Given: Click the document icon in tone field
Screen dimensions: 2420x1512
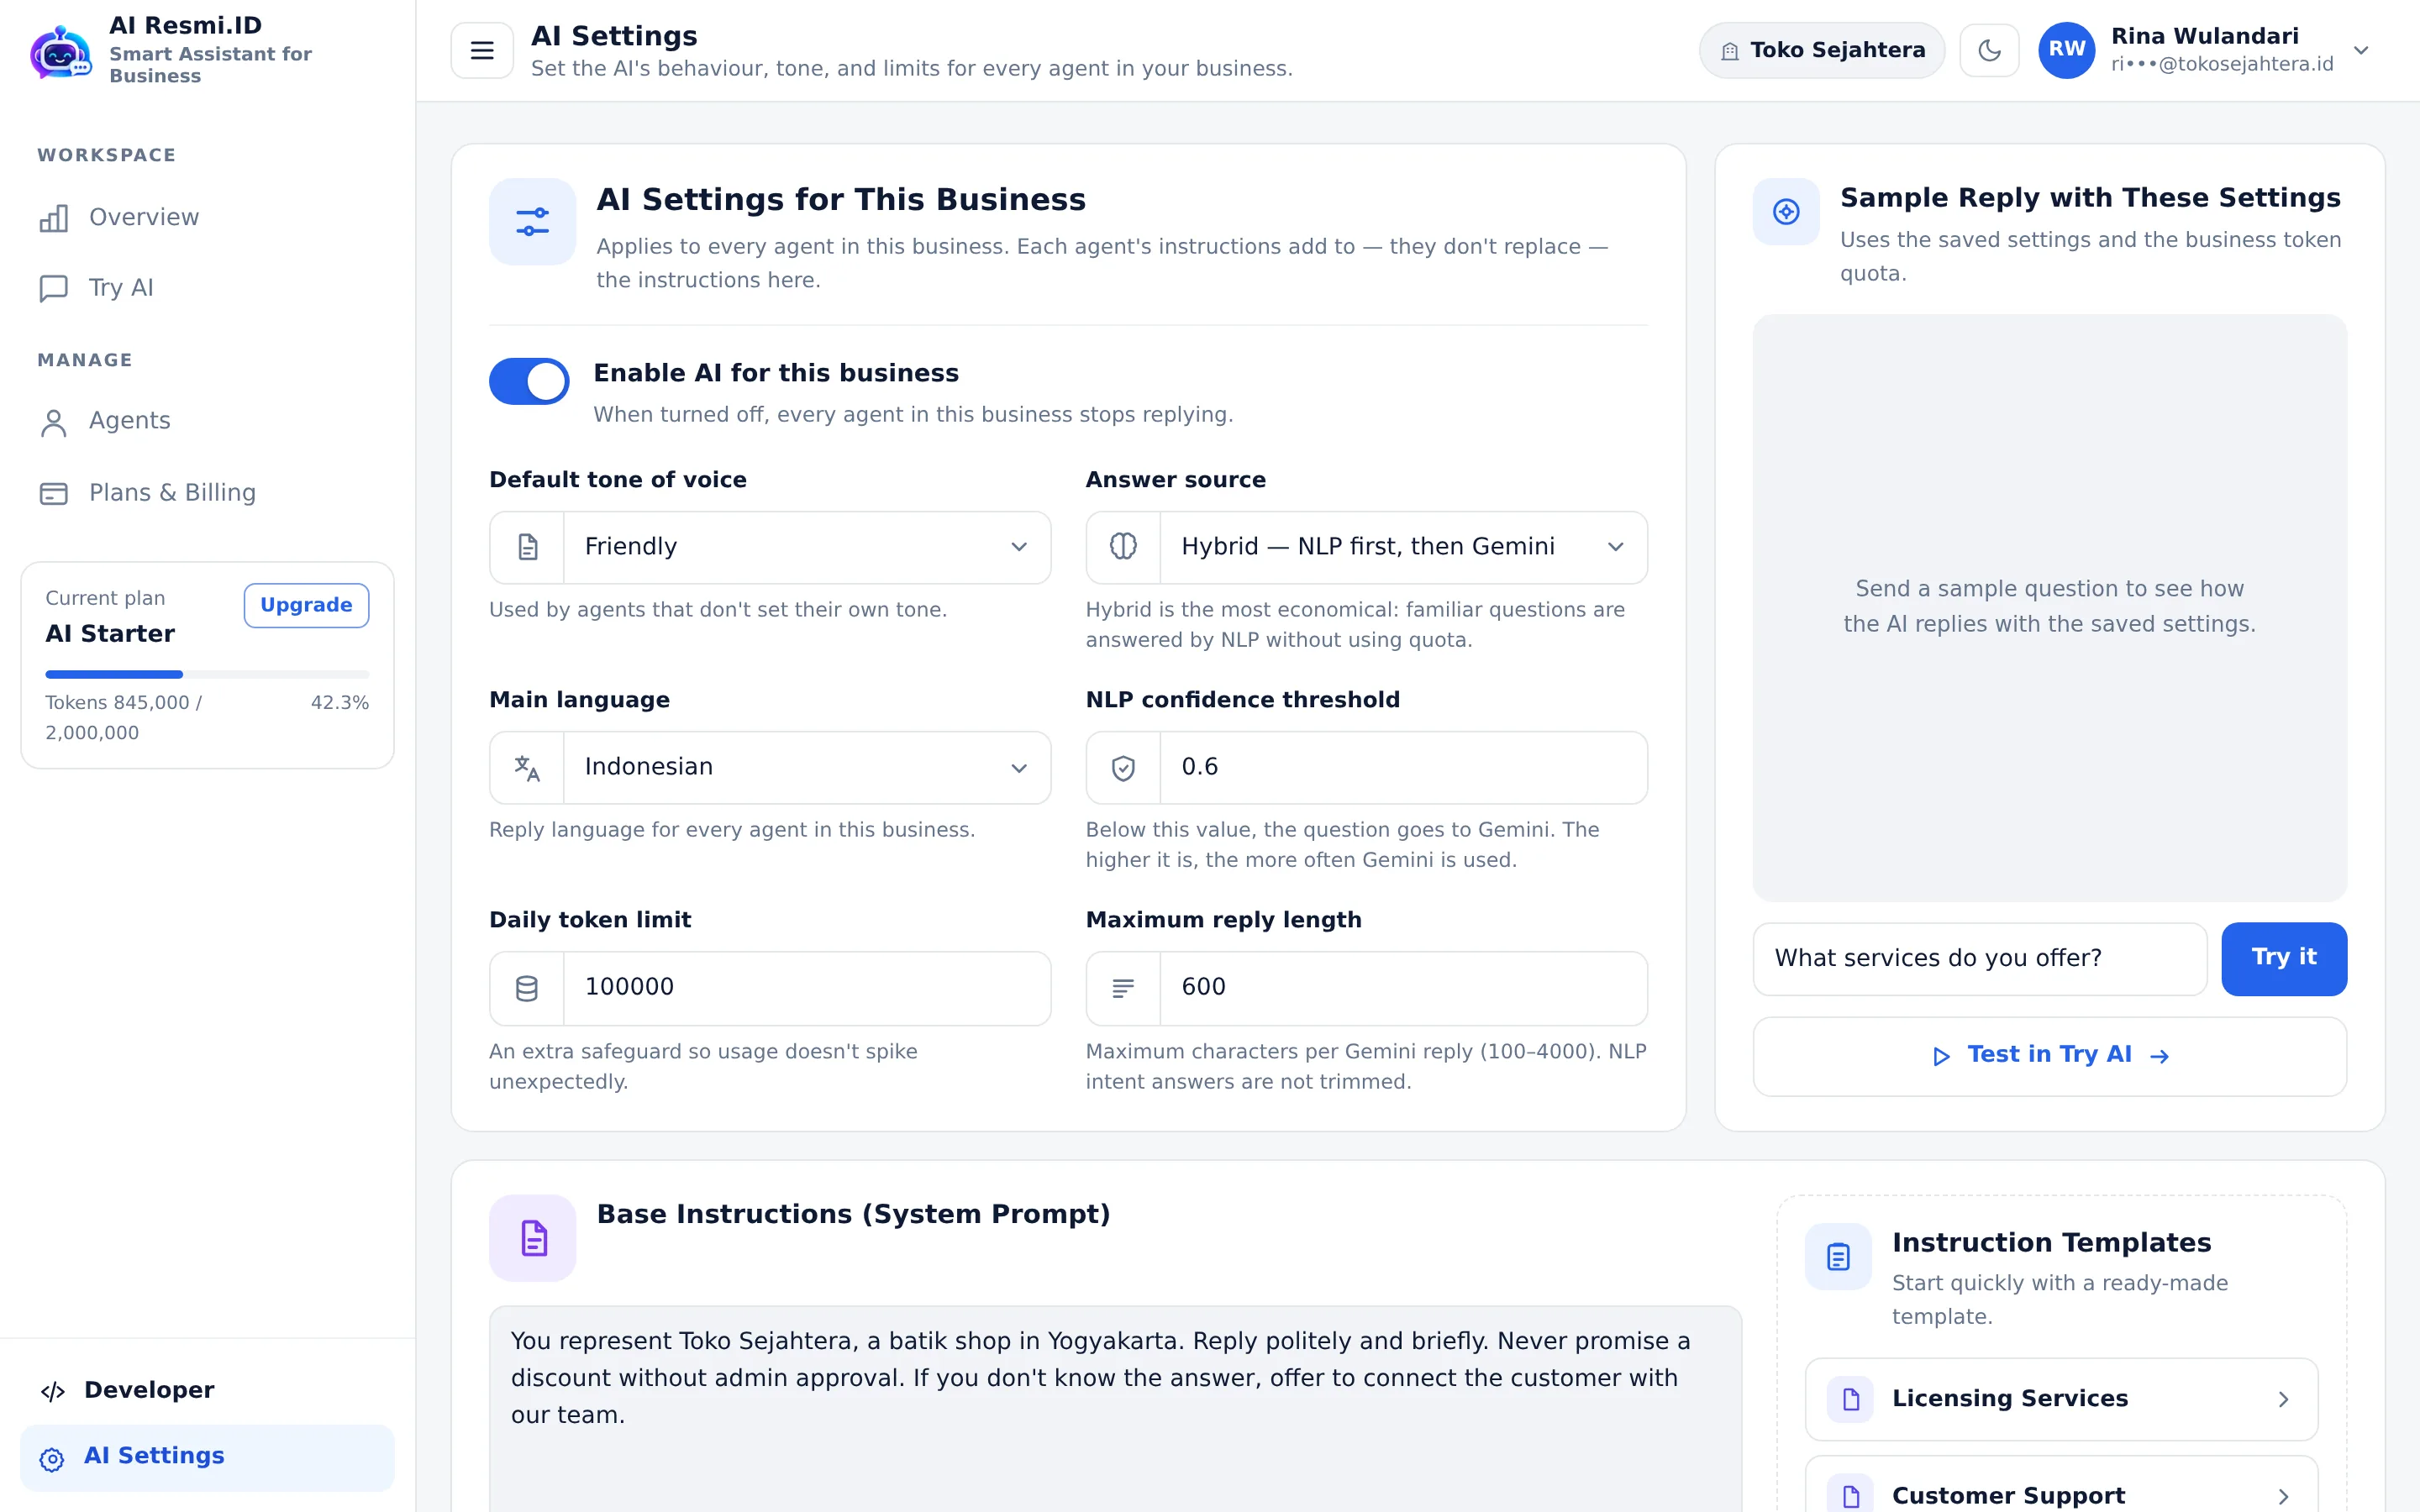Looking at the screenshot, I should pyautogui.click(x=527, y=547).
